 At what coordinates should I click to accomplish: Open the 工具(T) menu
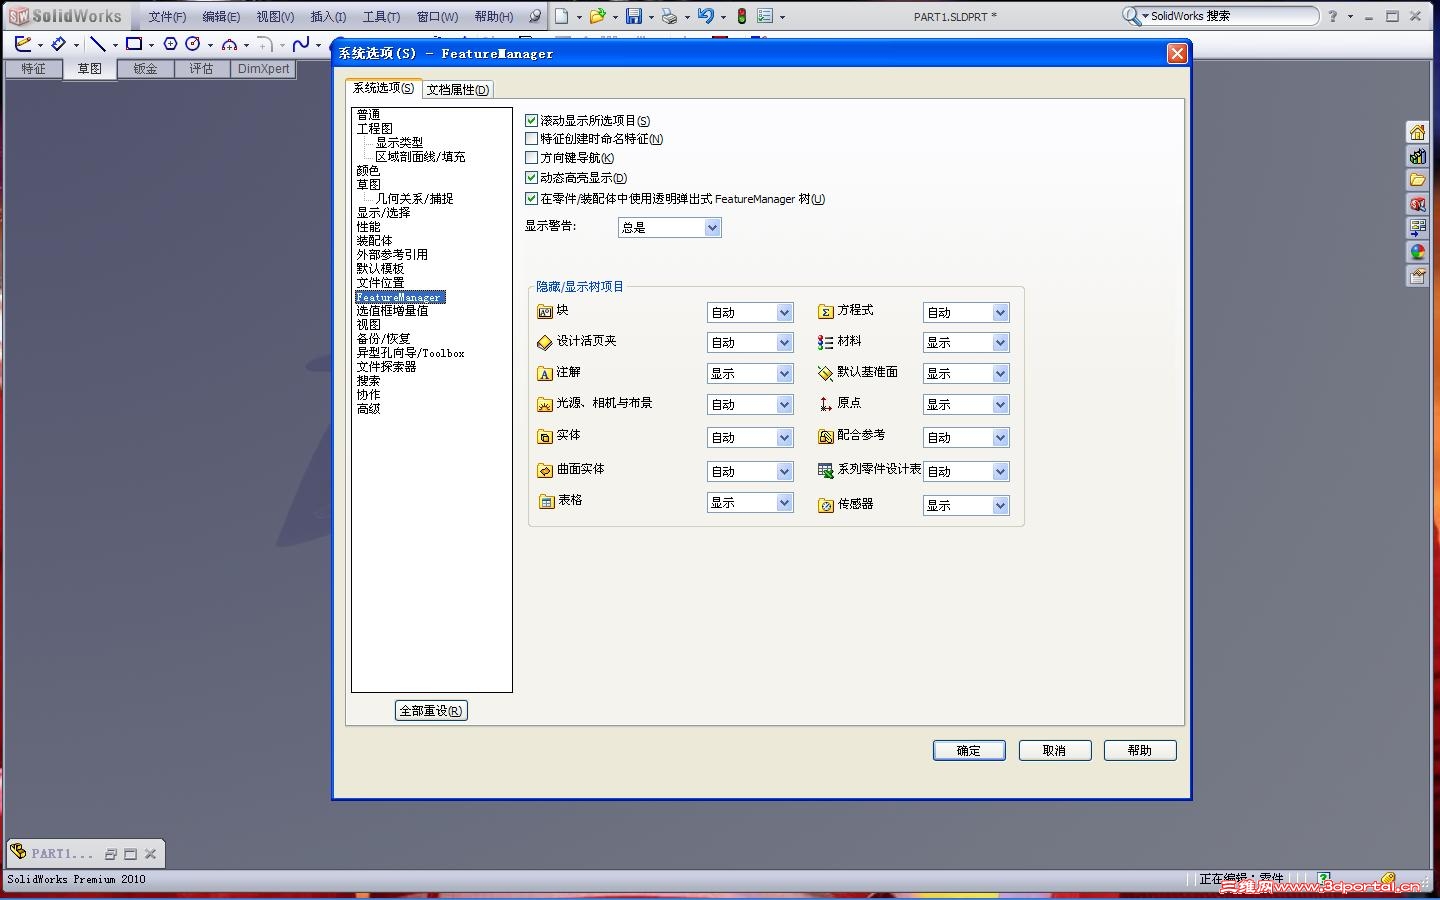pos(381,17)
